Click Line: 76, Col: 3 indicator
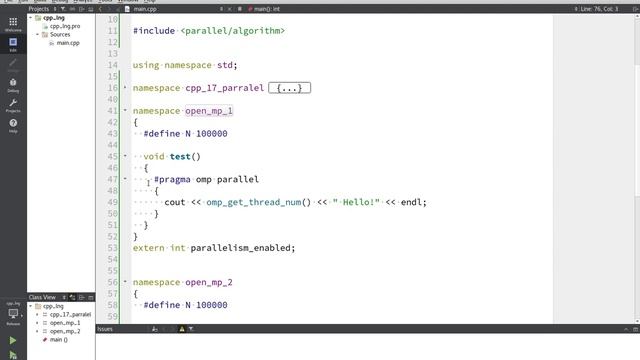Image resolution: width=640 pixels, height=360 pixels. tap(600, 9)
